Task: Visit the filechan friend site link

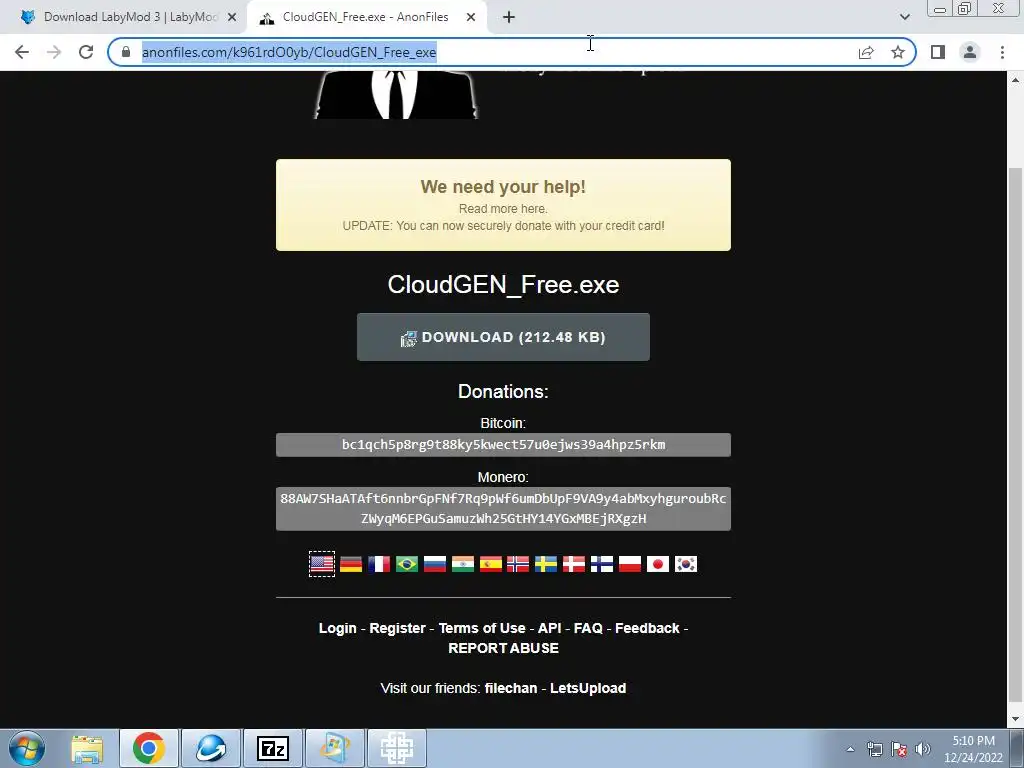Action: coord(511,688)
